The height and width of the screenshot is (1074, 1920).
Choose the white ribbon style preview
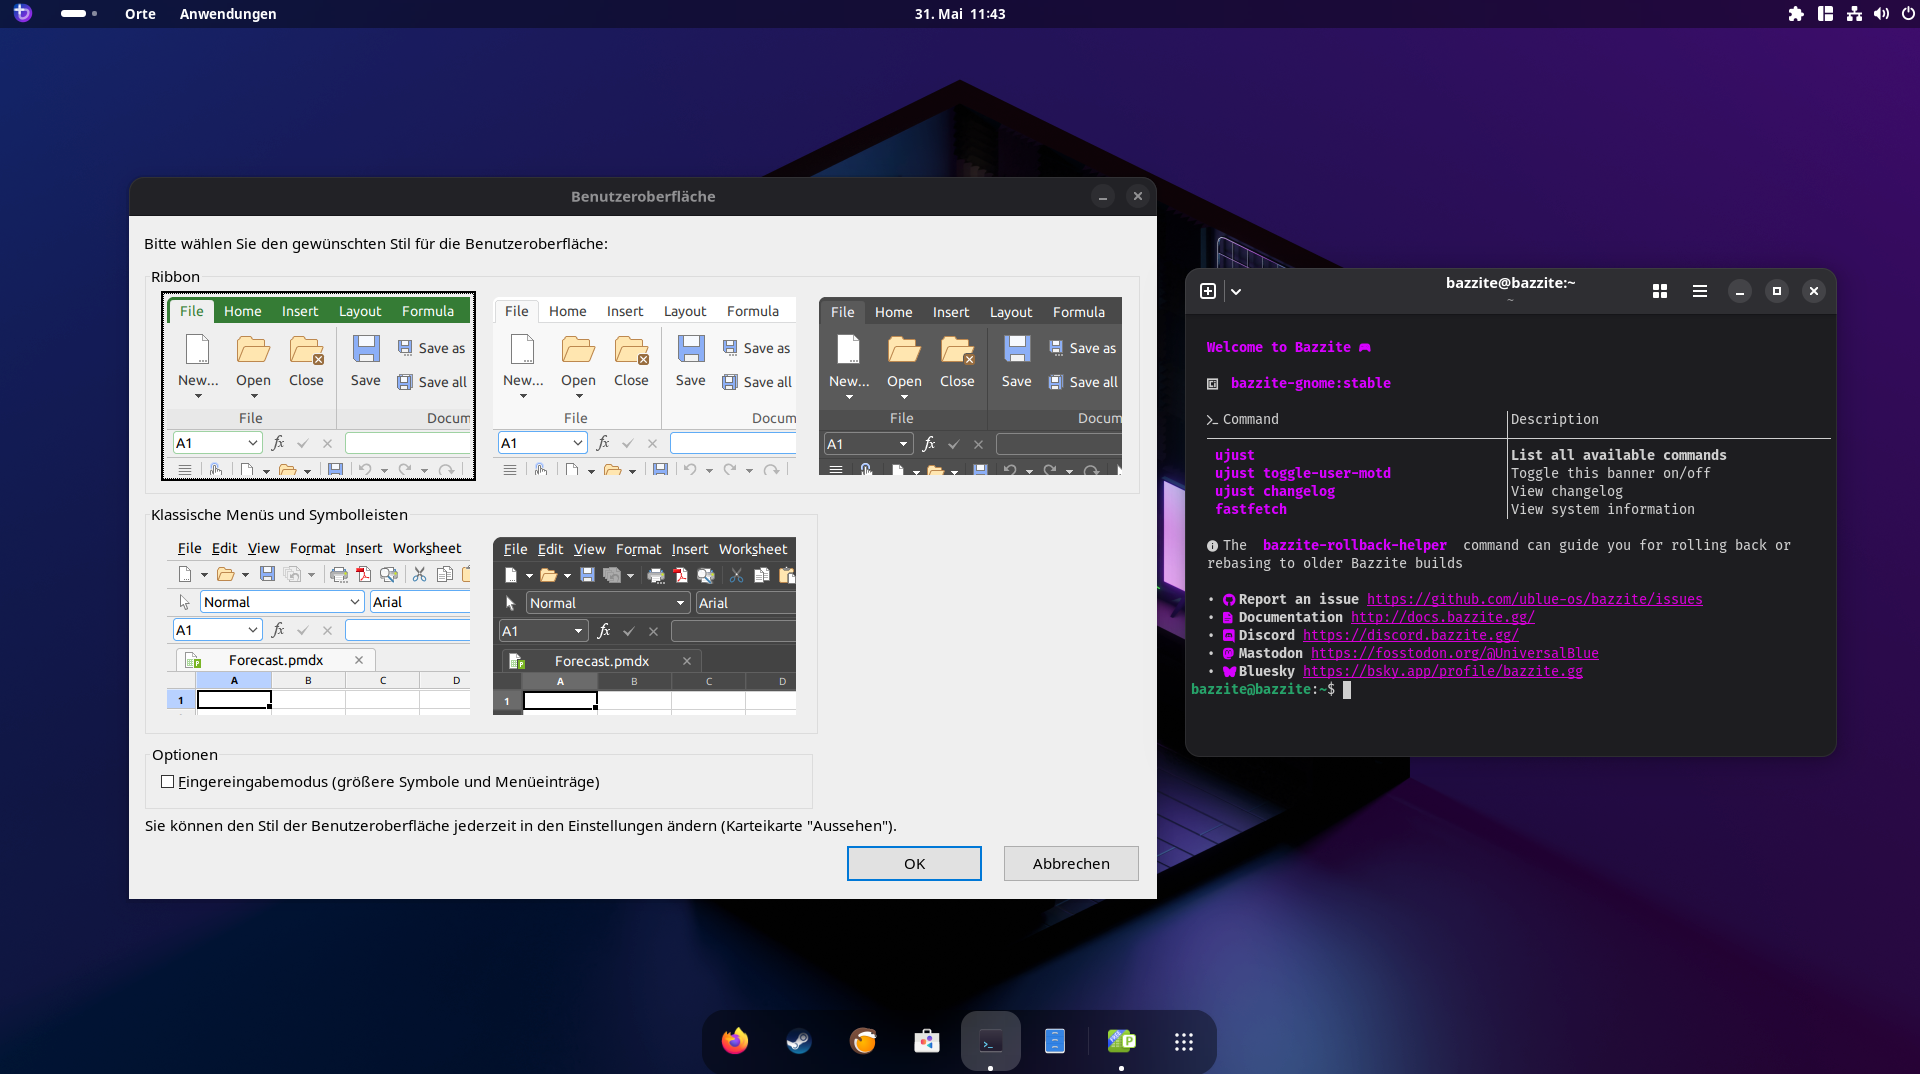pyautogui.click(x=645, y=386)
